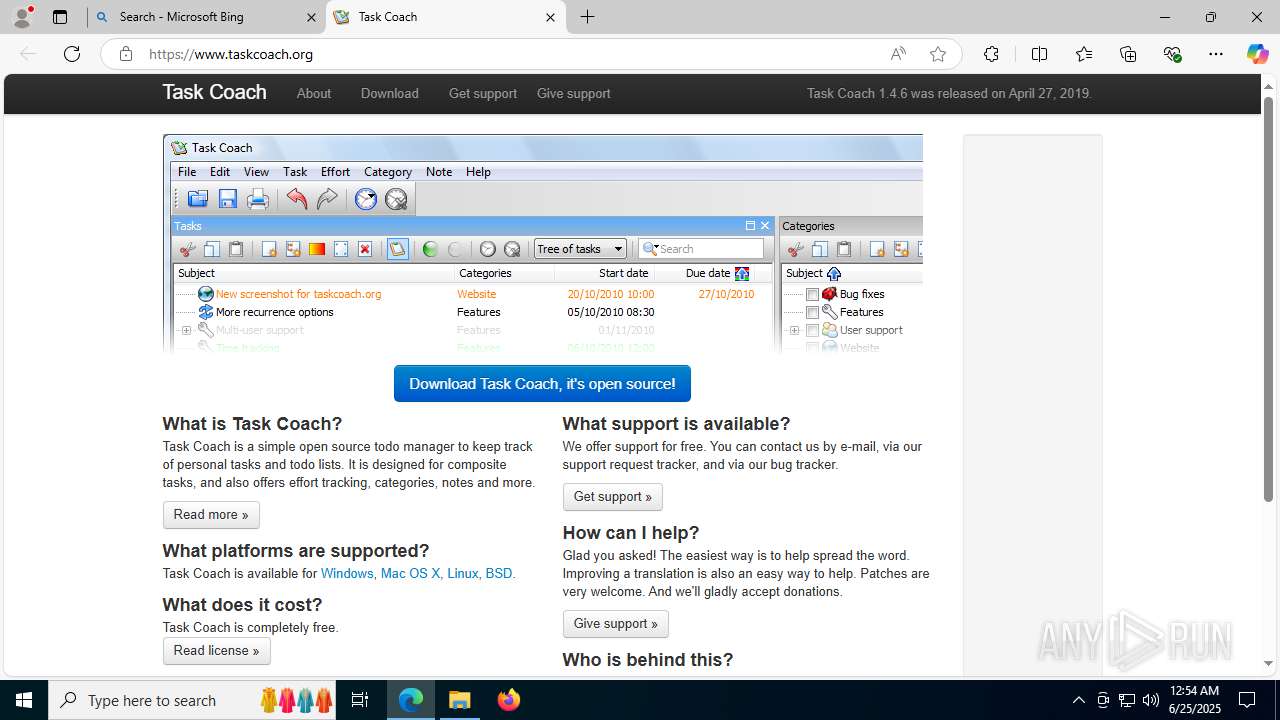The image size is (1280, 720).
Task: Open Task View on taskbar
Action: click(360, 700)
